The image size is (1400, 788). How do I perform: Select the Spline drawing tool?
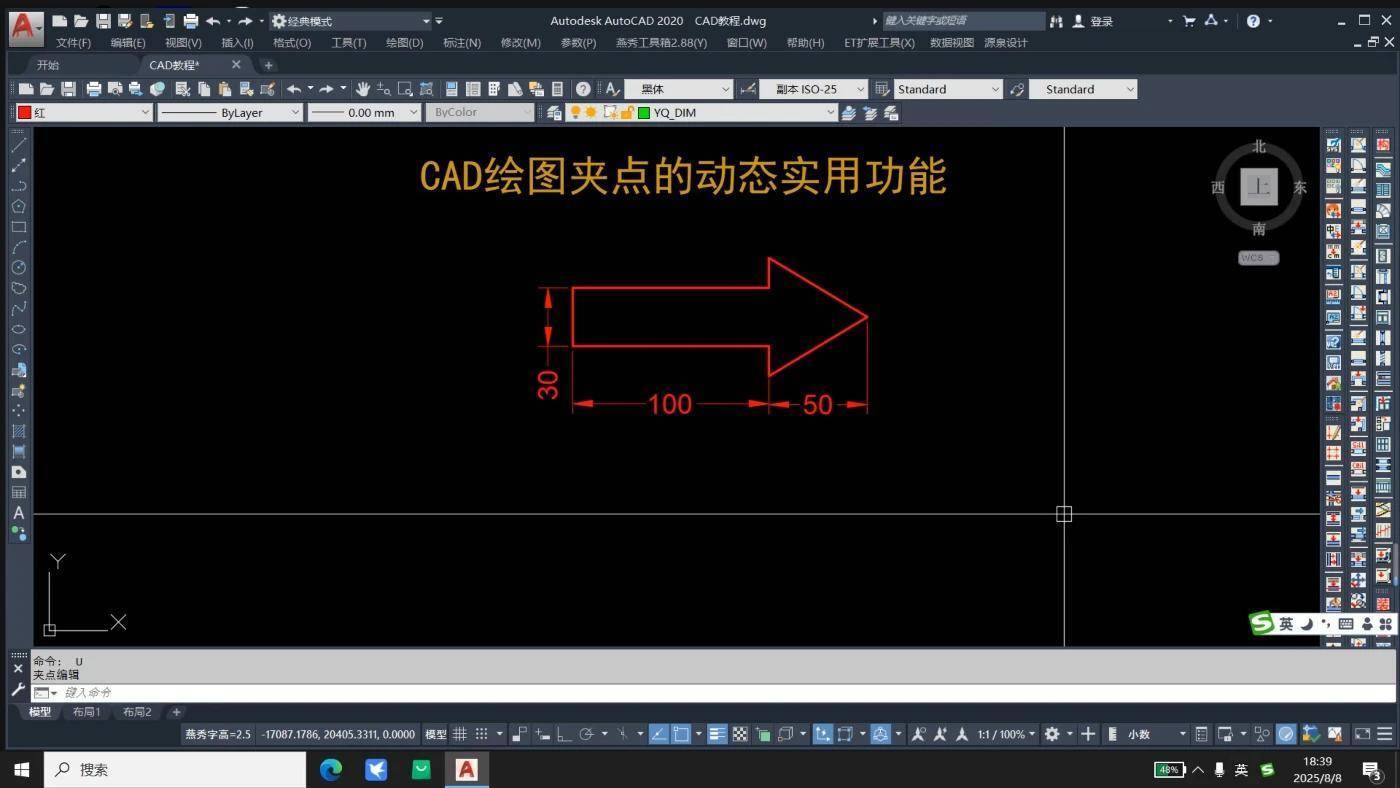[18, 308]
